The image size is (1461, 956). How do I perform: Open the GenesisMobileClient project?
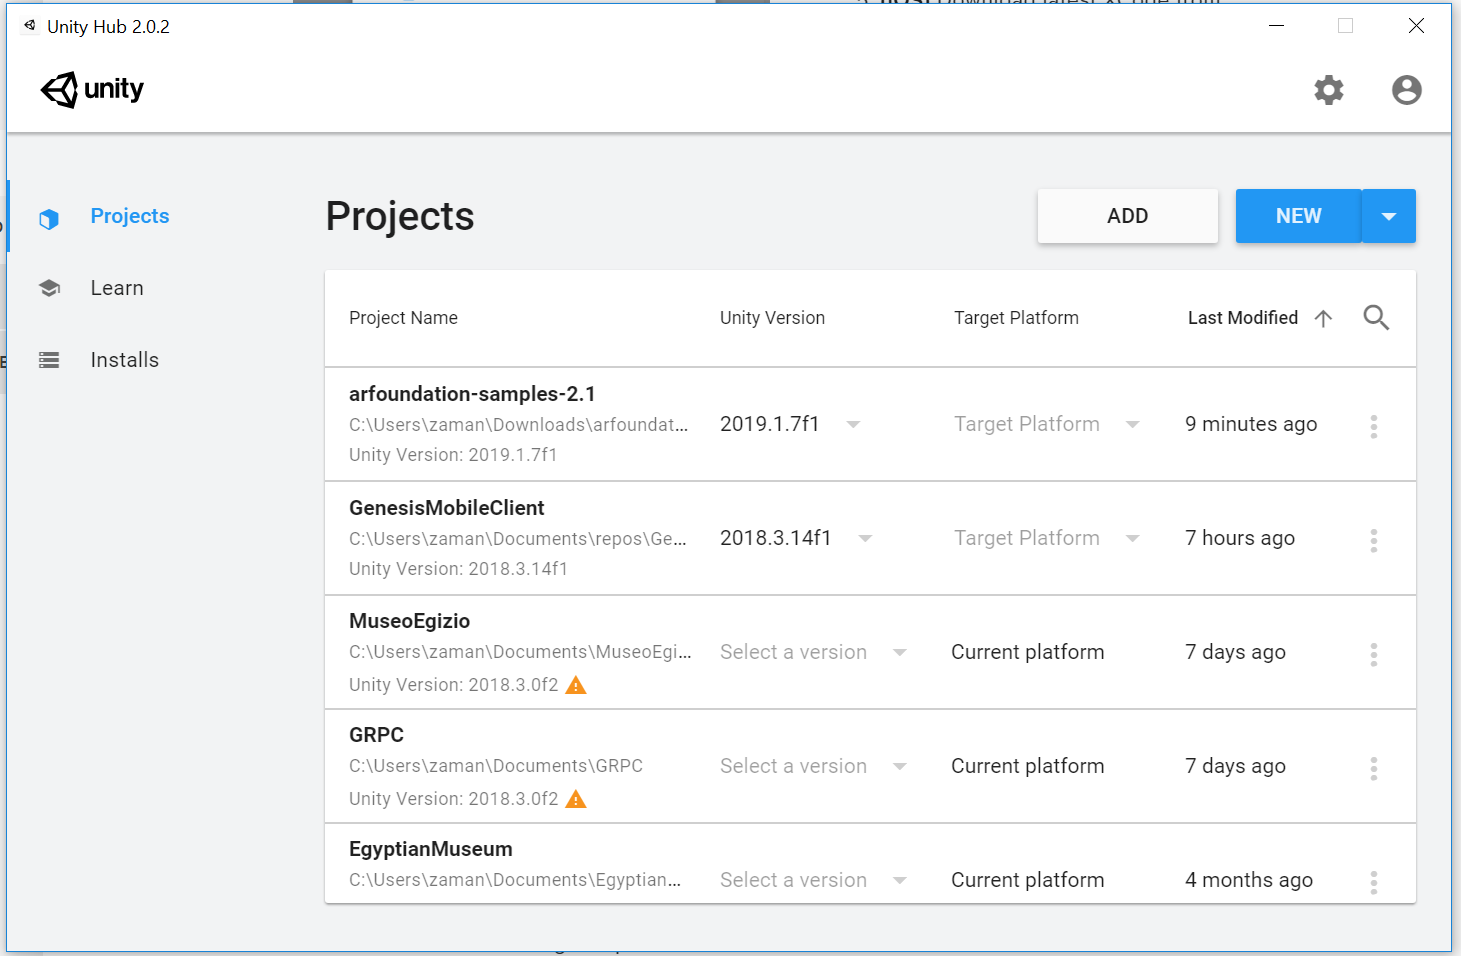pos(446,508)
